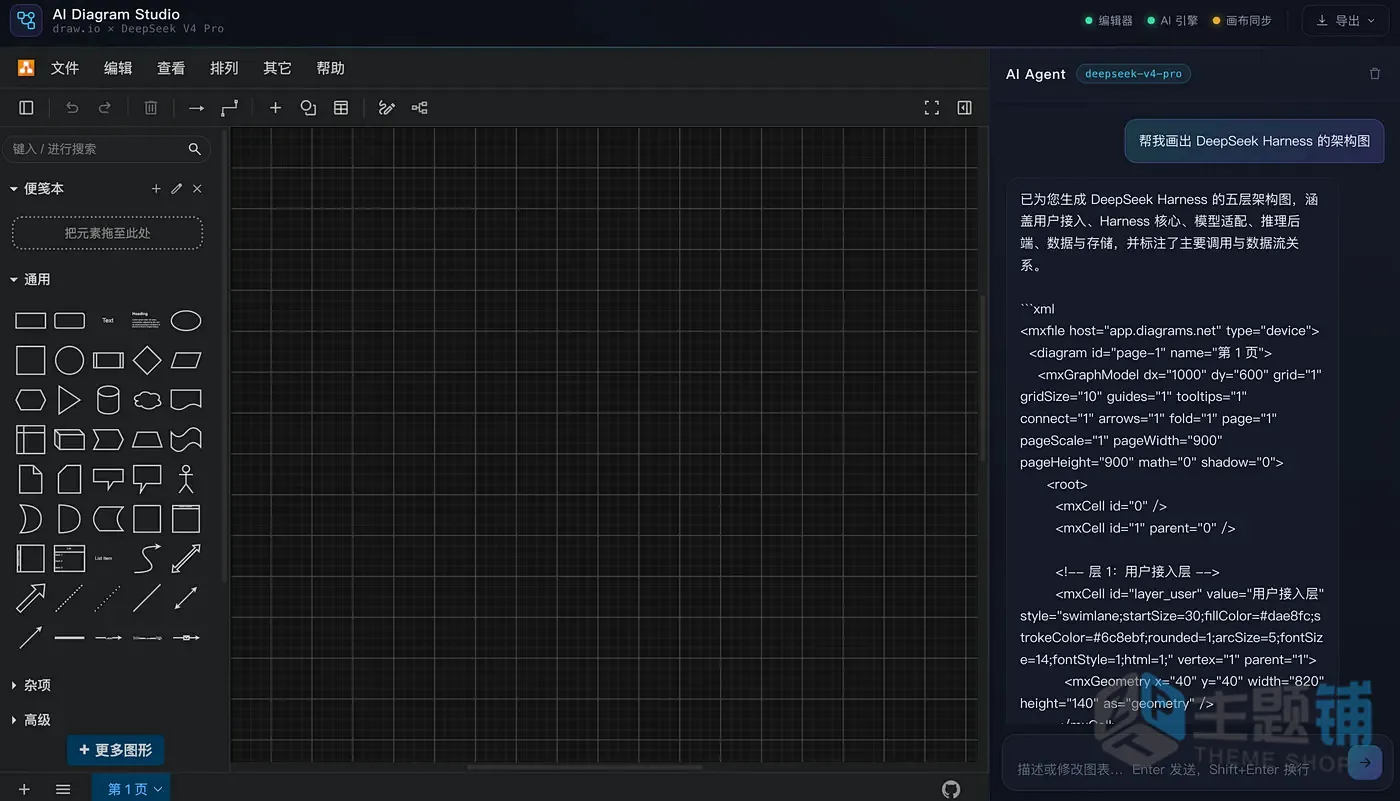Pick the Text shape
The height and width of the screenshot is (801, 1400).
pyautogui.click(x=108, y=321)
